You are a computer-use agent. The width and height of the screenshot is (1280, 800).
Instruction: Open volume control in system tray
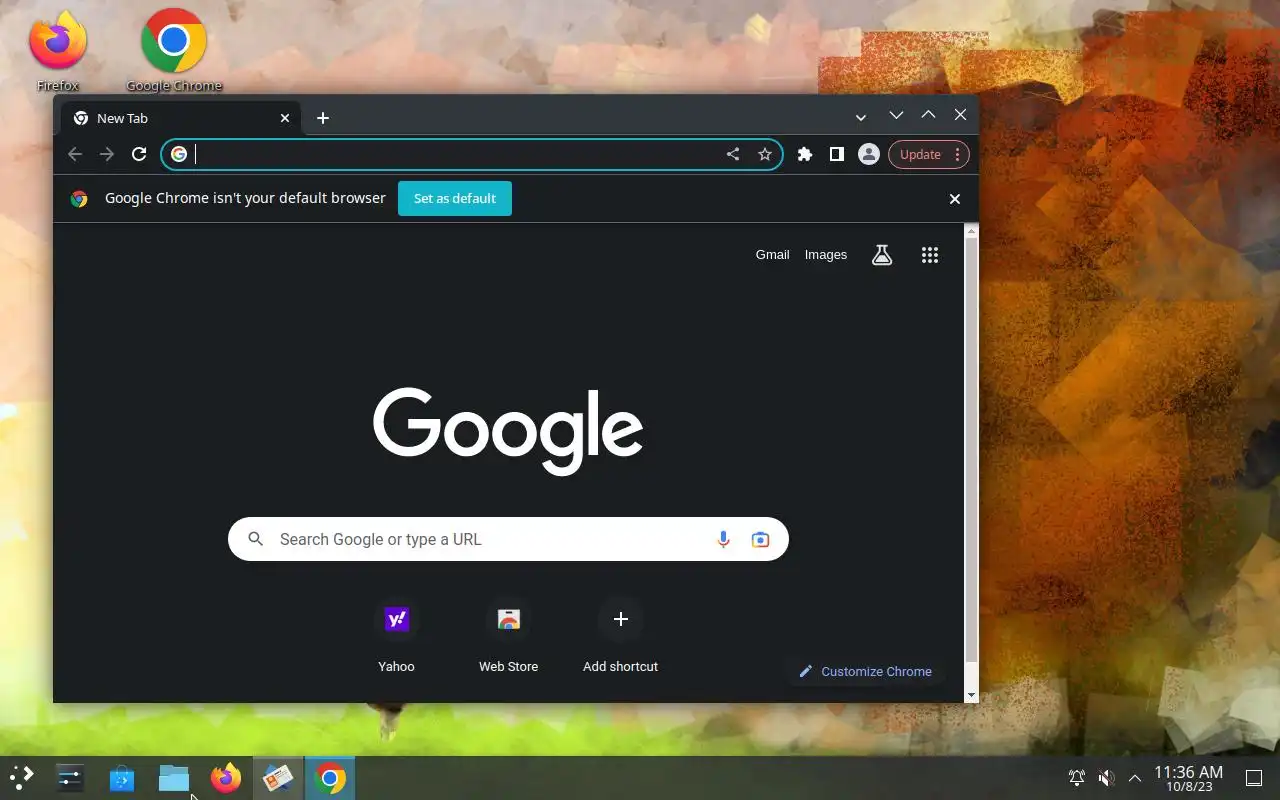[x=1106, y=778]
